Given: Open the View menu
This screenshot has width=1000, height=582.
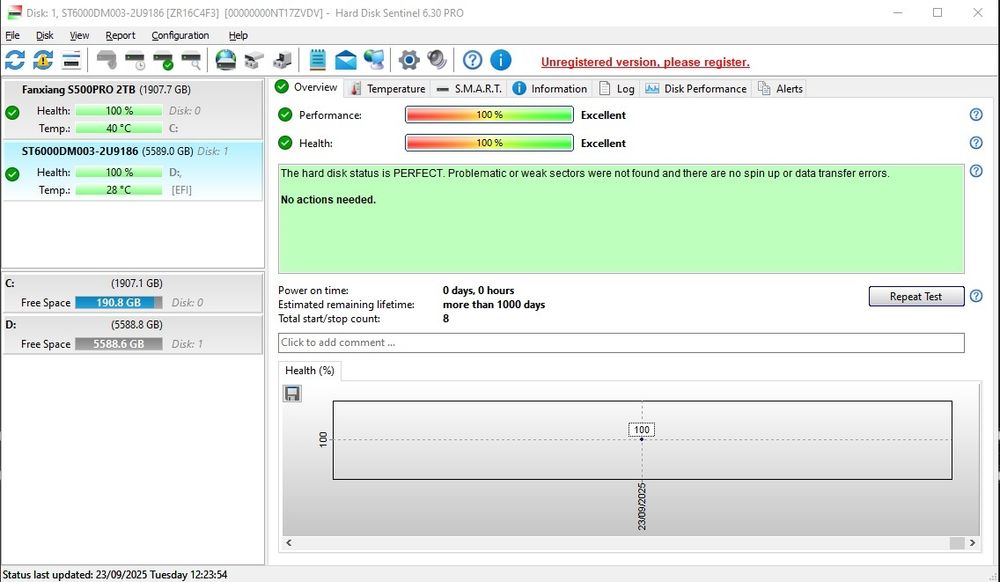Looking at the screenshot, I should [79, 36].
